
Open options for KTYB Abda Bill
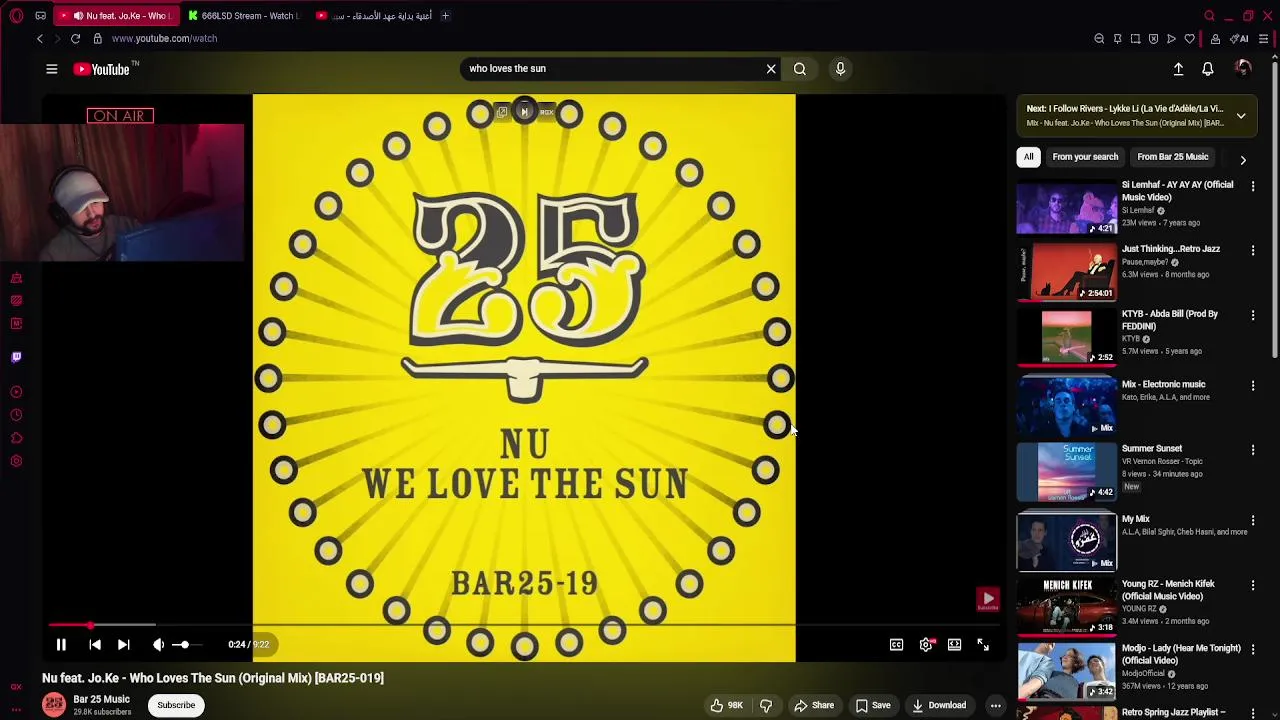[x=1252, y=315]
